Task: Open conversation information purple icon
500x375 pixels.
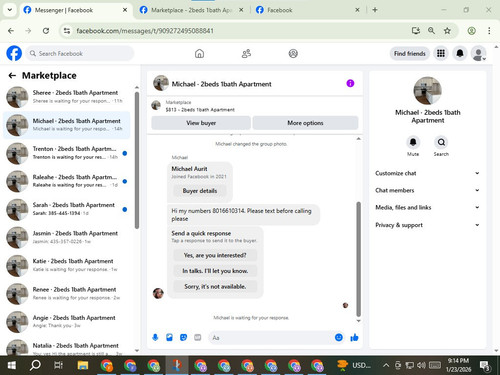Action: [350, 83]
